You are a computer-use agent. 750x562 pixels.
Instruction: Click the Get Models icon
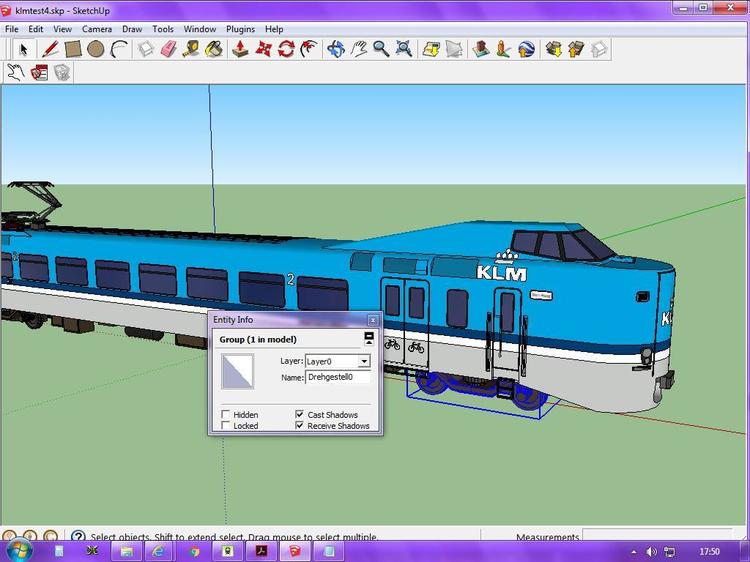click(x=553, y=49)
